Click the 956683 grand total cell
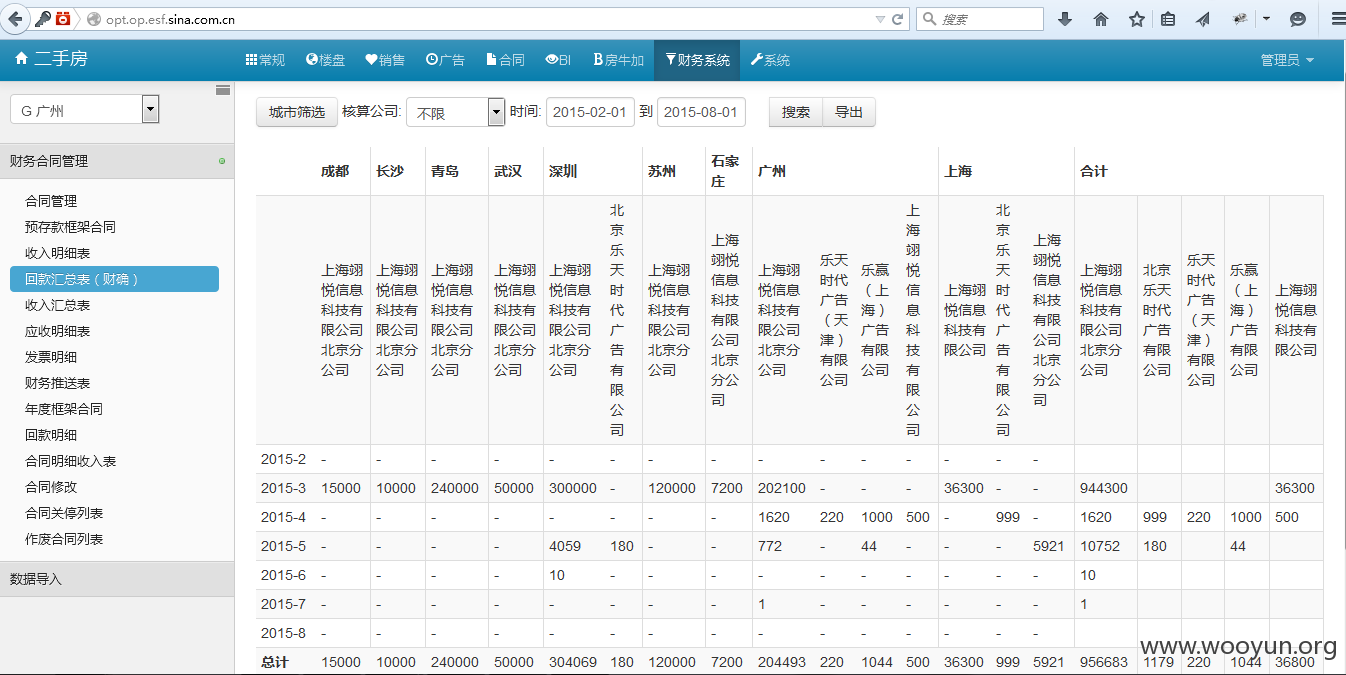1346x675 pixels. pos(1104,662)
